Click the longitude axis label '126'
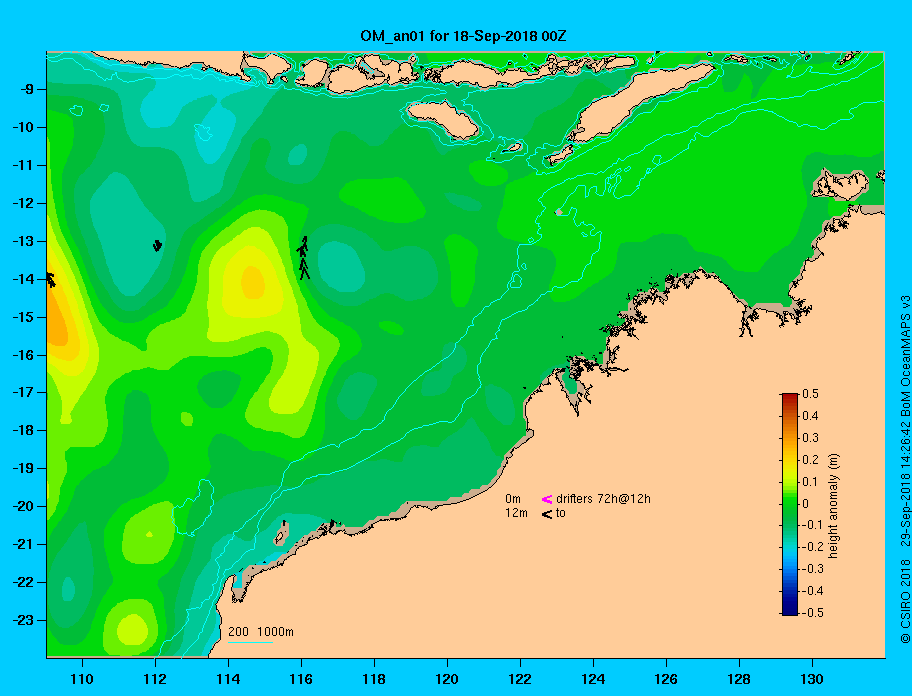Screen dimensions: 912x696 (x=666, y=679)
